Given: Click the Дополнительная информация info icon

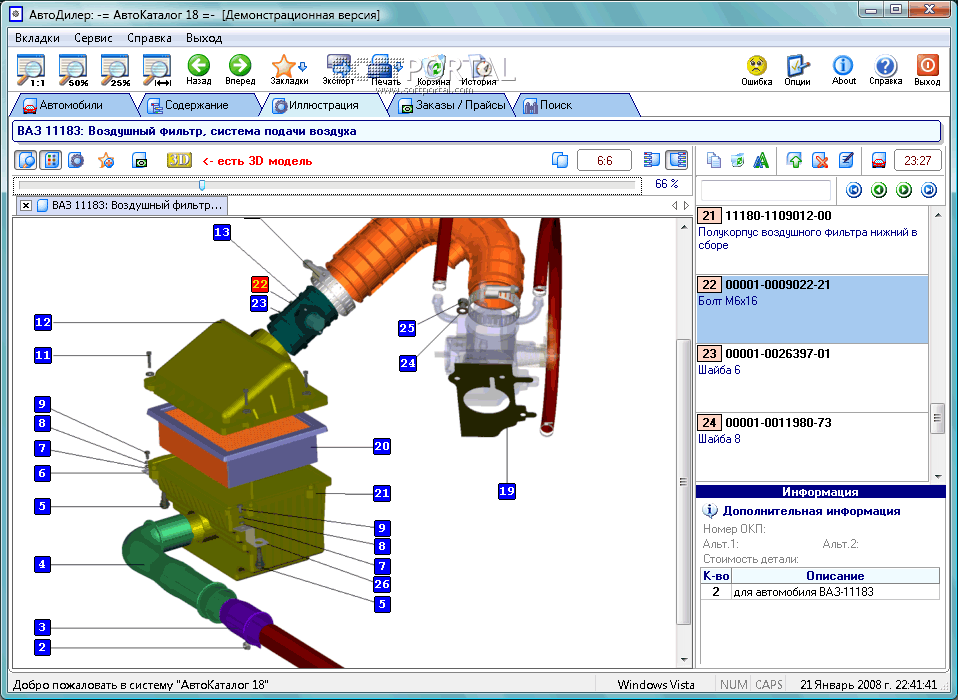Looking at the screenshot, I should tap(709, 511).
